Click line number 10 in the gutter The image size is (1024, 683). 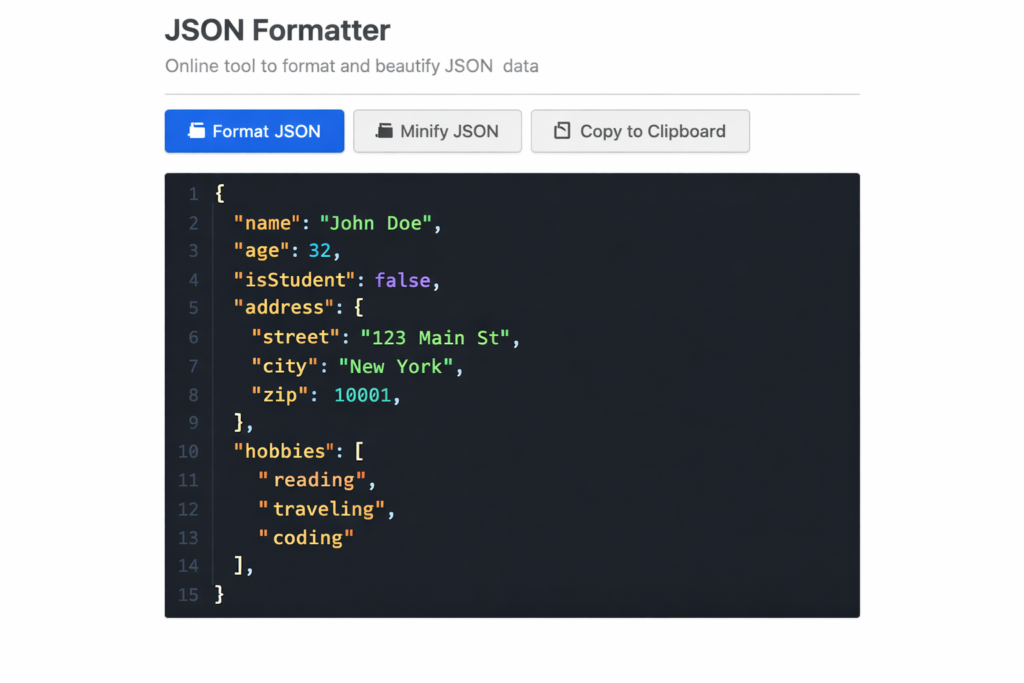coord(189,452)
